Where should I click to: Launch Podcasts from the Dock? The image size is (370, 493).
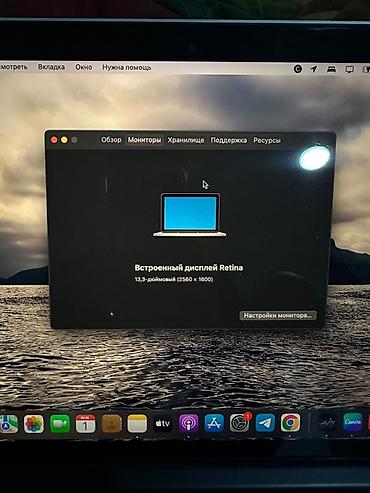tap(188, 424)
